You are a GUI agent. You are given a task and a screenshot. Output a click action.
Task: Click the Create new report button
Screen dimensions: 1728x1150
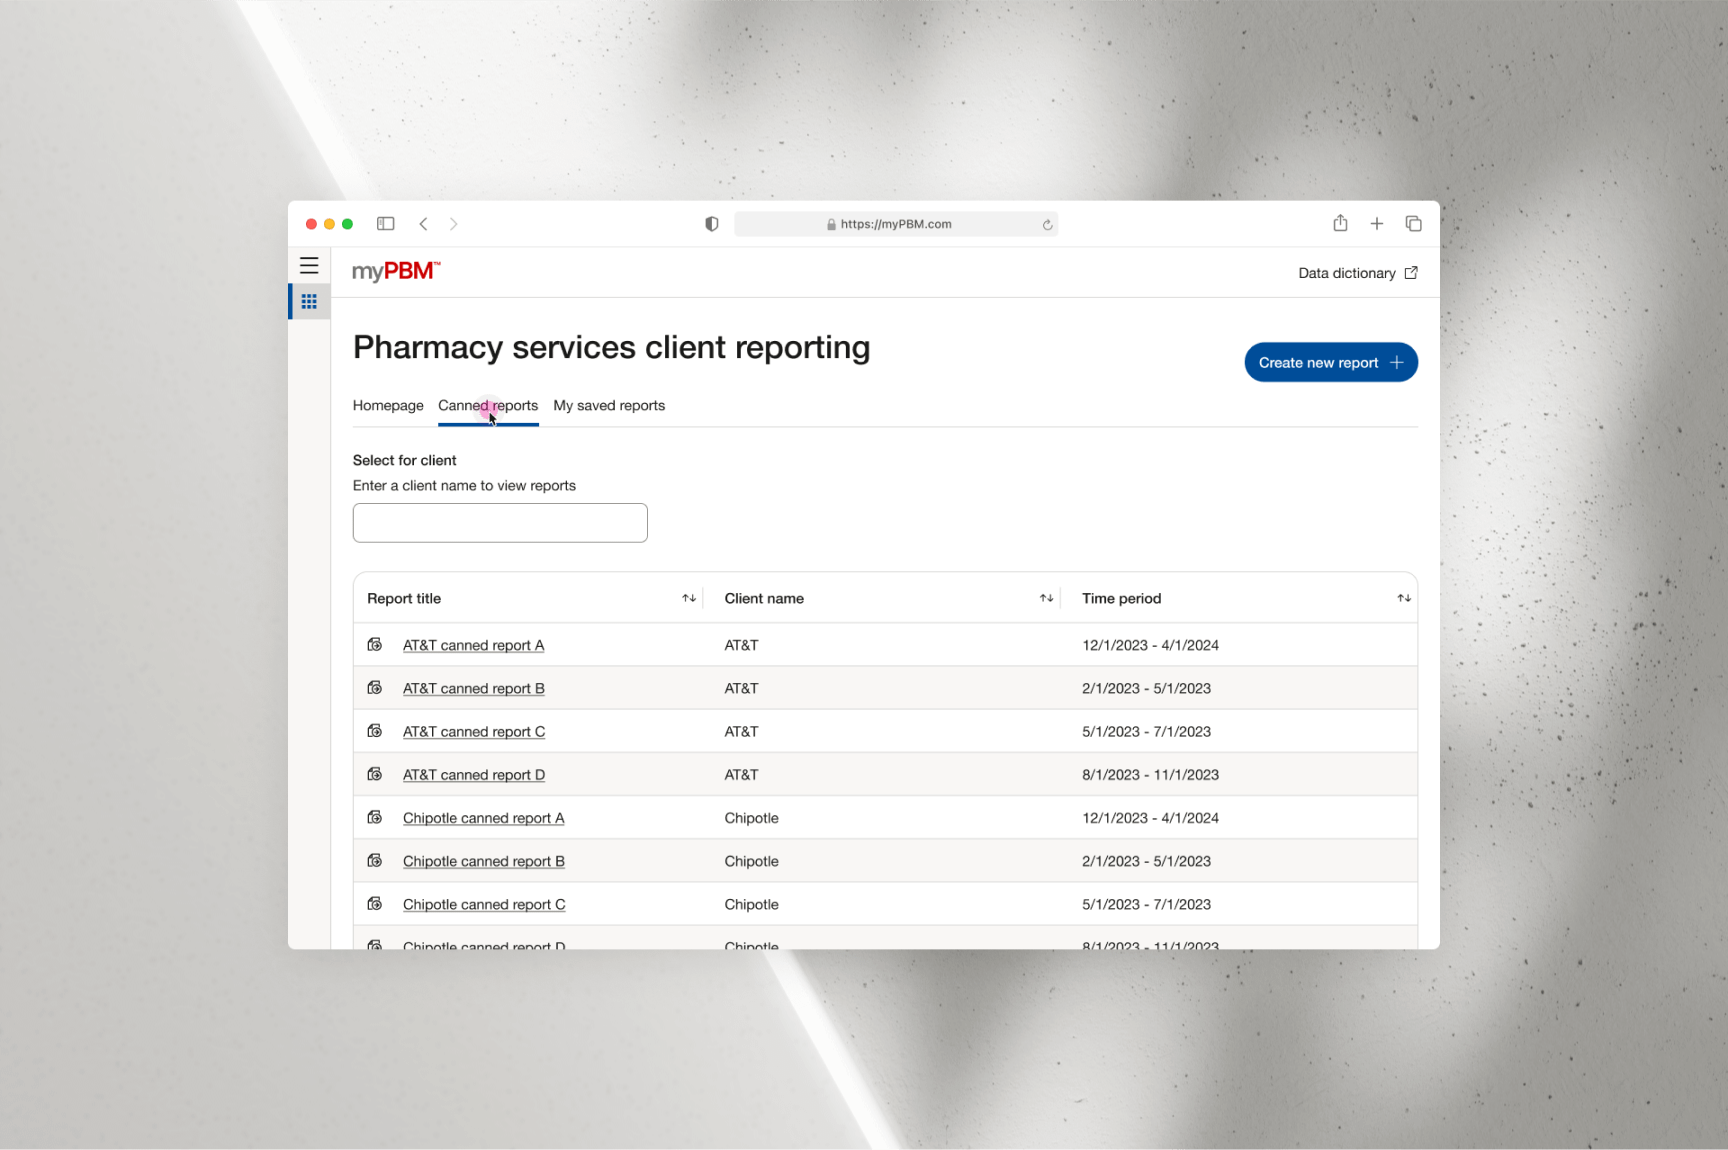click(x=1330, y=363)
